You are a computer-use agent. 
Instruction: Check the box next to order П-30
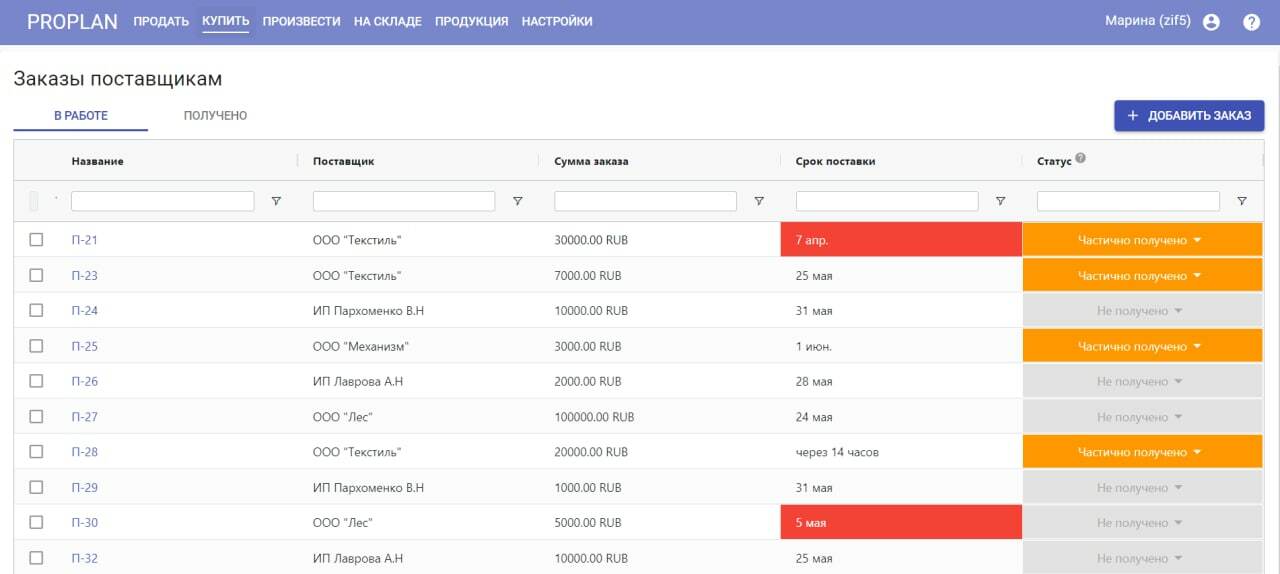(x=36, y=522)
